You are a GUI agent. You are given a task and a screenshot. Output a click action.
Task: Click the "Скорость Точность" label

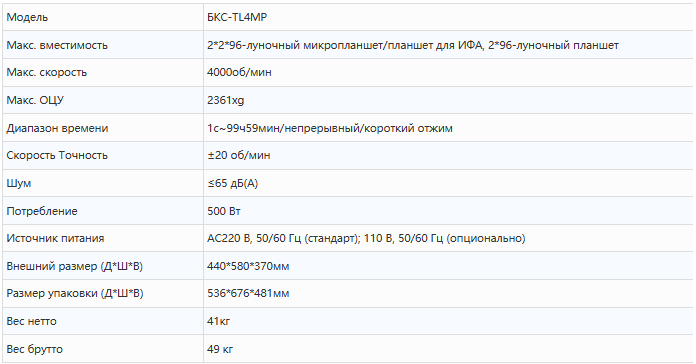(x=57, y=155)
